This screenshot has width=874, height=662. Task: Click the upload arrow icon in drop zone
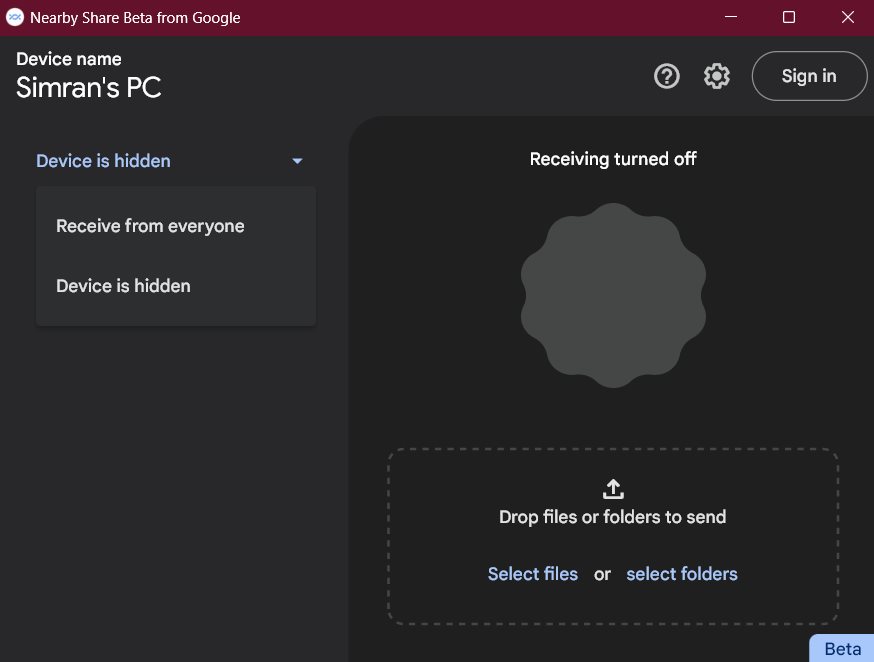613,489
